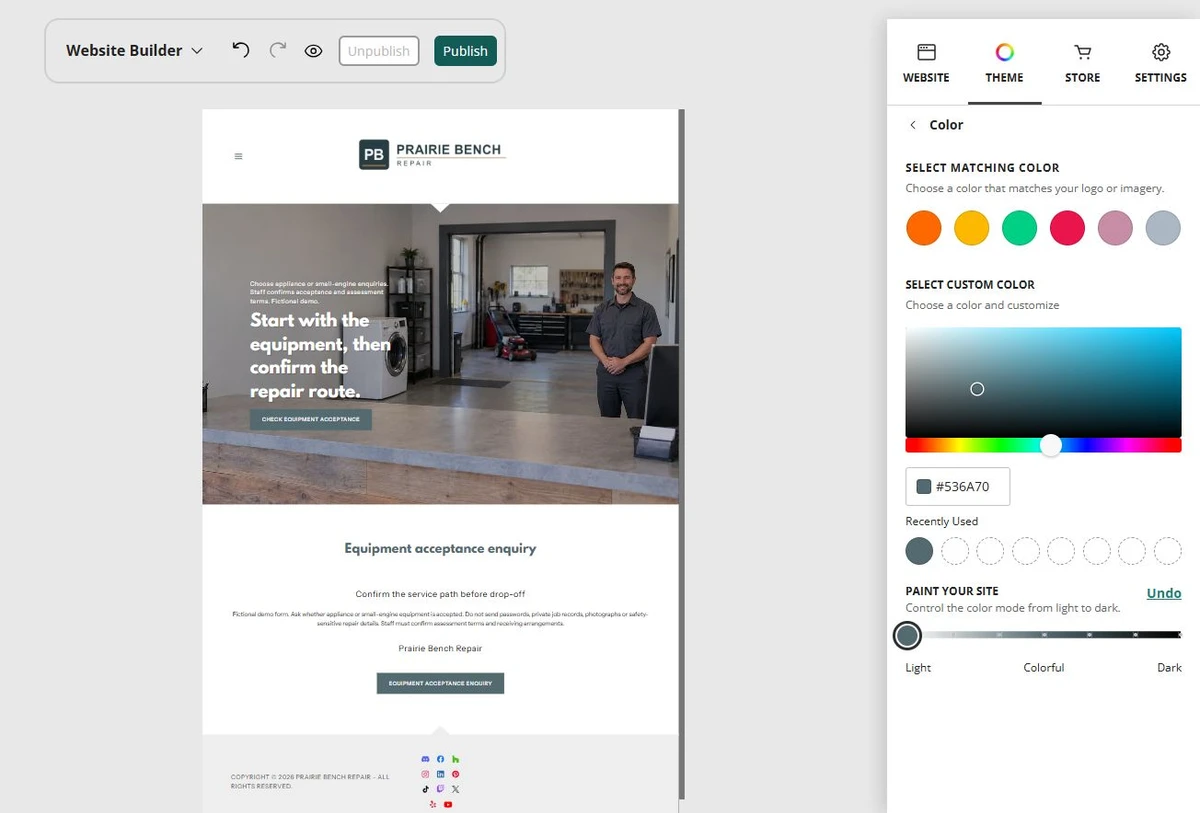Click the redo arrow in the top toolbar
Screen dimensions: 1200x813
278,50
